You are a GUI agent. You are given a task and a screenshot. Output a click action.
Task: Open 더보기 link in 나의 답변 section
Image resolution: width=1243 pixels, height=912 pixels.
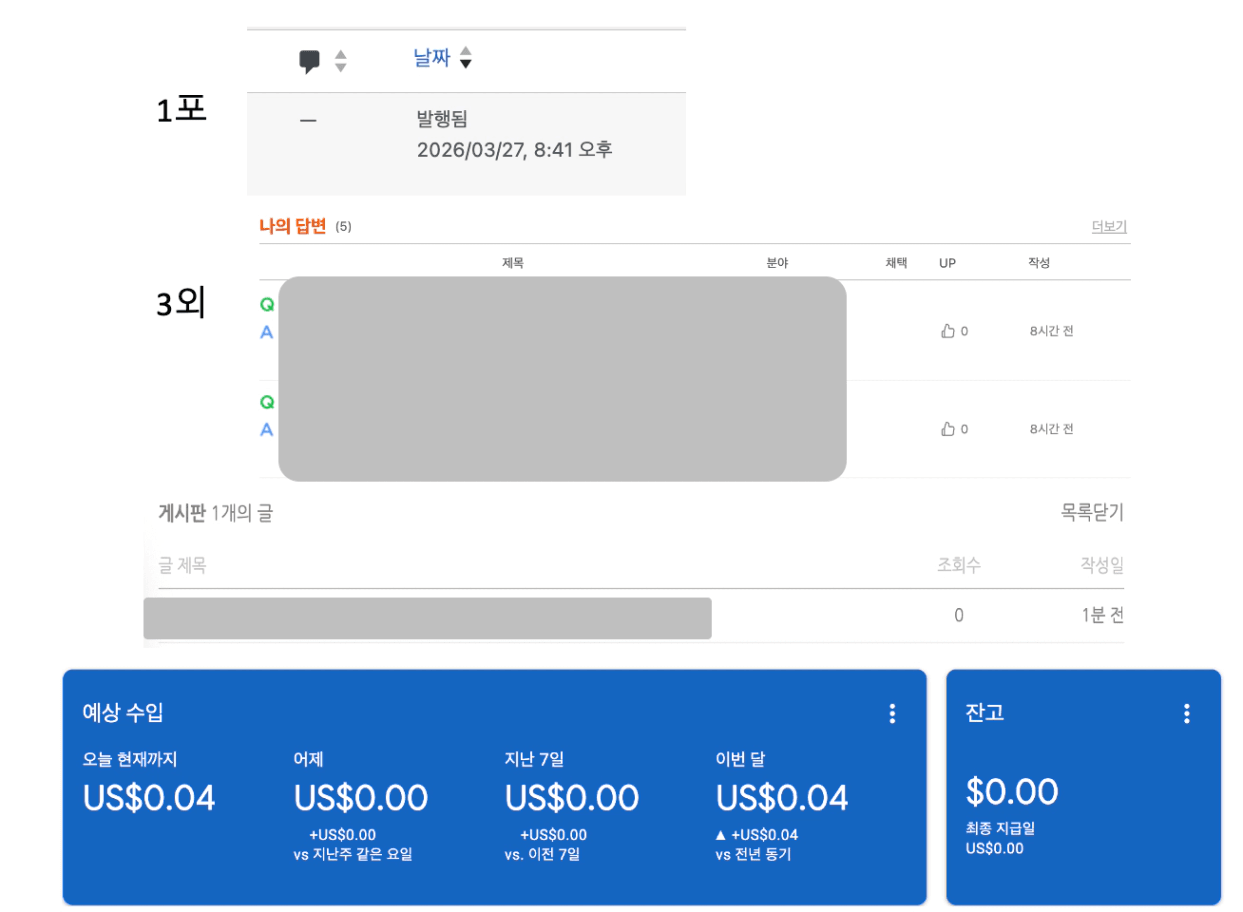tap(1108, 227)
